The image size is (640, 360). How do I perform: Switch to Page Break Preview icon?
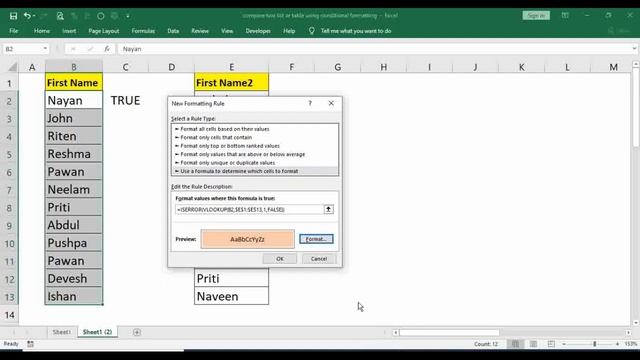coord(551,344)
